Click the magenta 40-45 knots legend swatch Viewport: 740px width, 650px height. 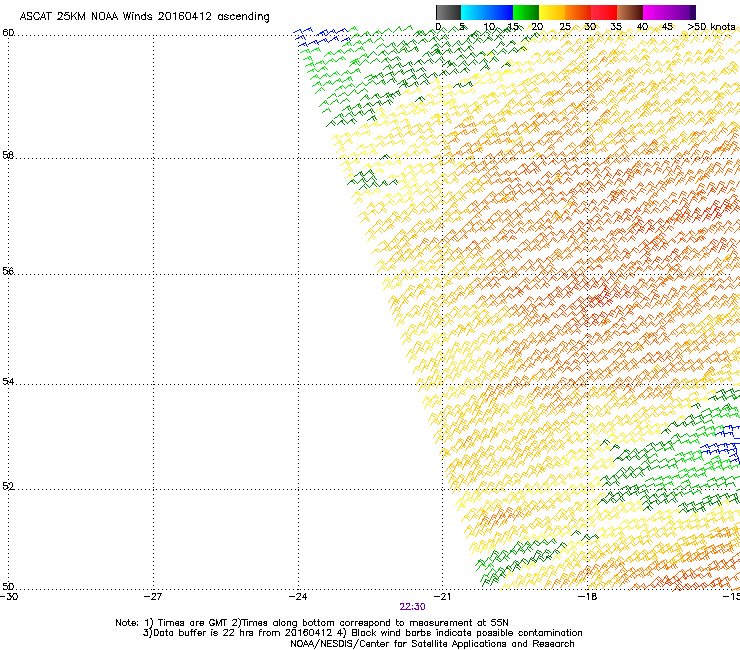pyautogui.click(x=656, y=12)
